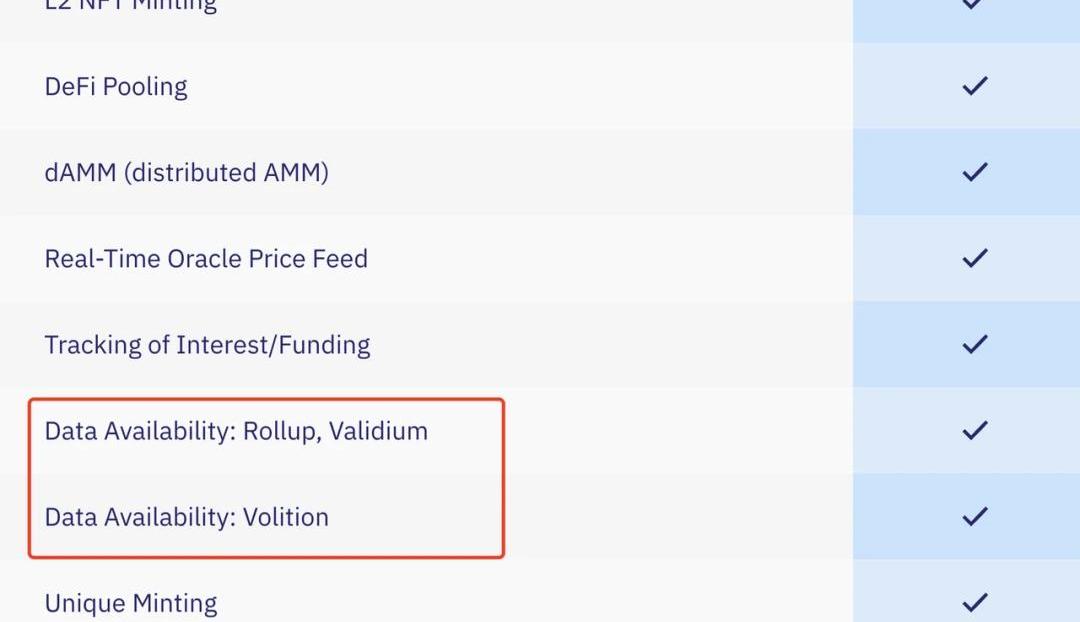The height and width of the screenshot is (622, 1080).
Task: Select the checkmark for Rollup, Validium row
Action: [974, 431]
